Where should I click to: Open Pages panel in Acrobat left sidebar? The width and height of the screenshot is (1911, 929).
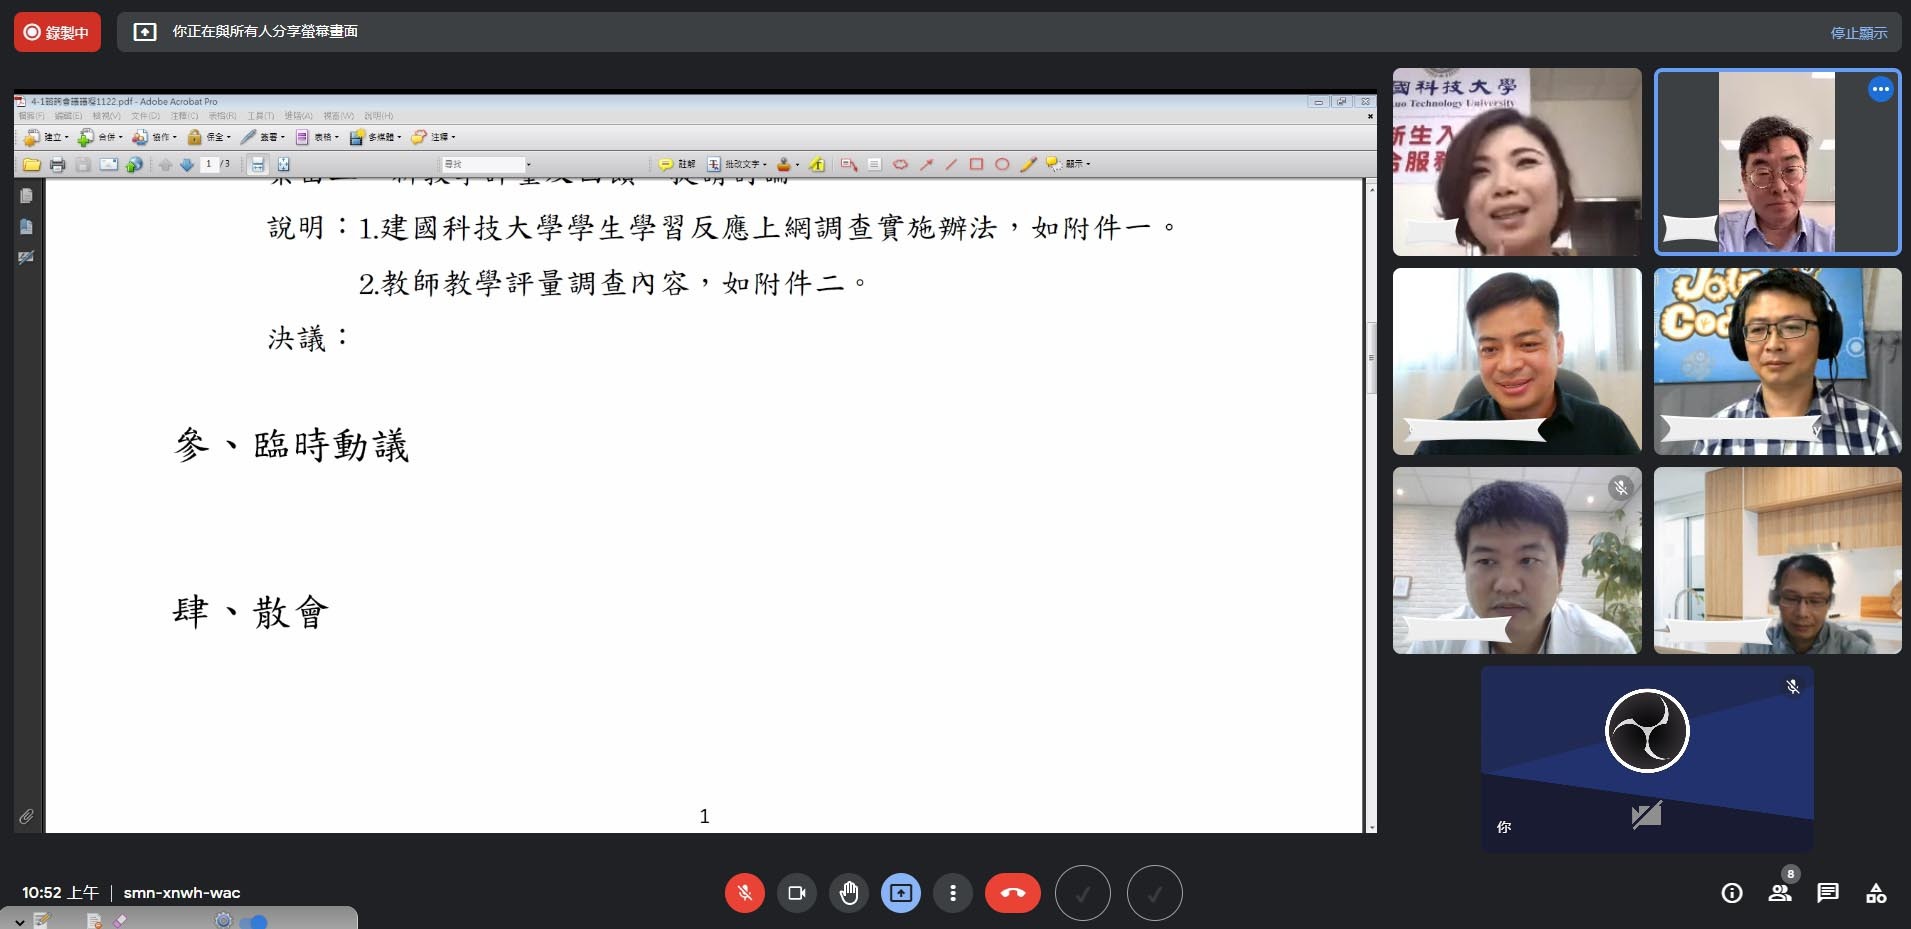click(26, 196)
